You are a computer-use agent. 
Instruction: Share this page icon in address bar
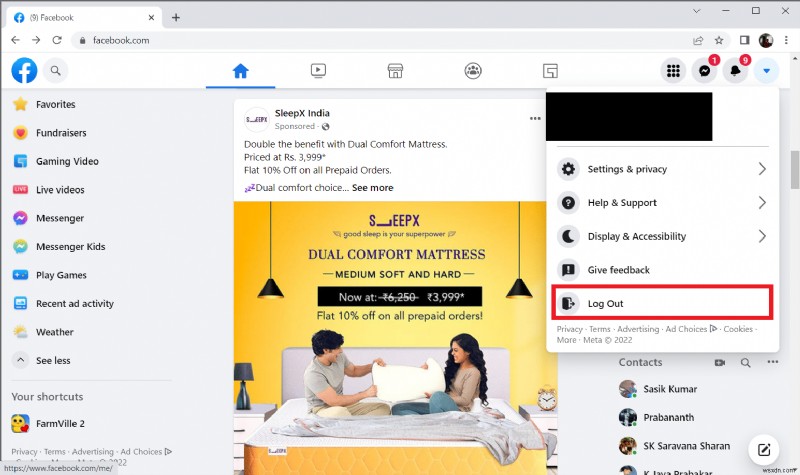(x=698, y=40)
